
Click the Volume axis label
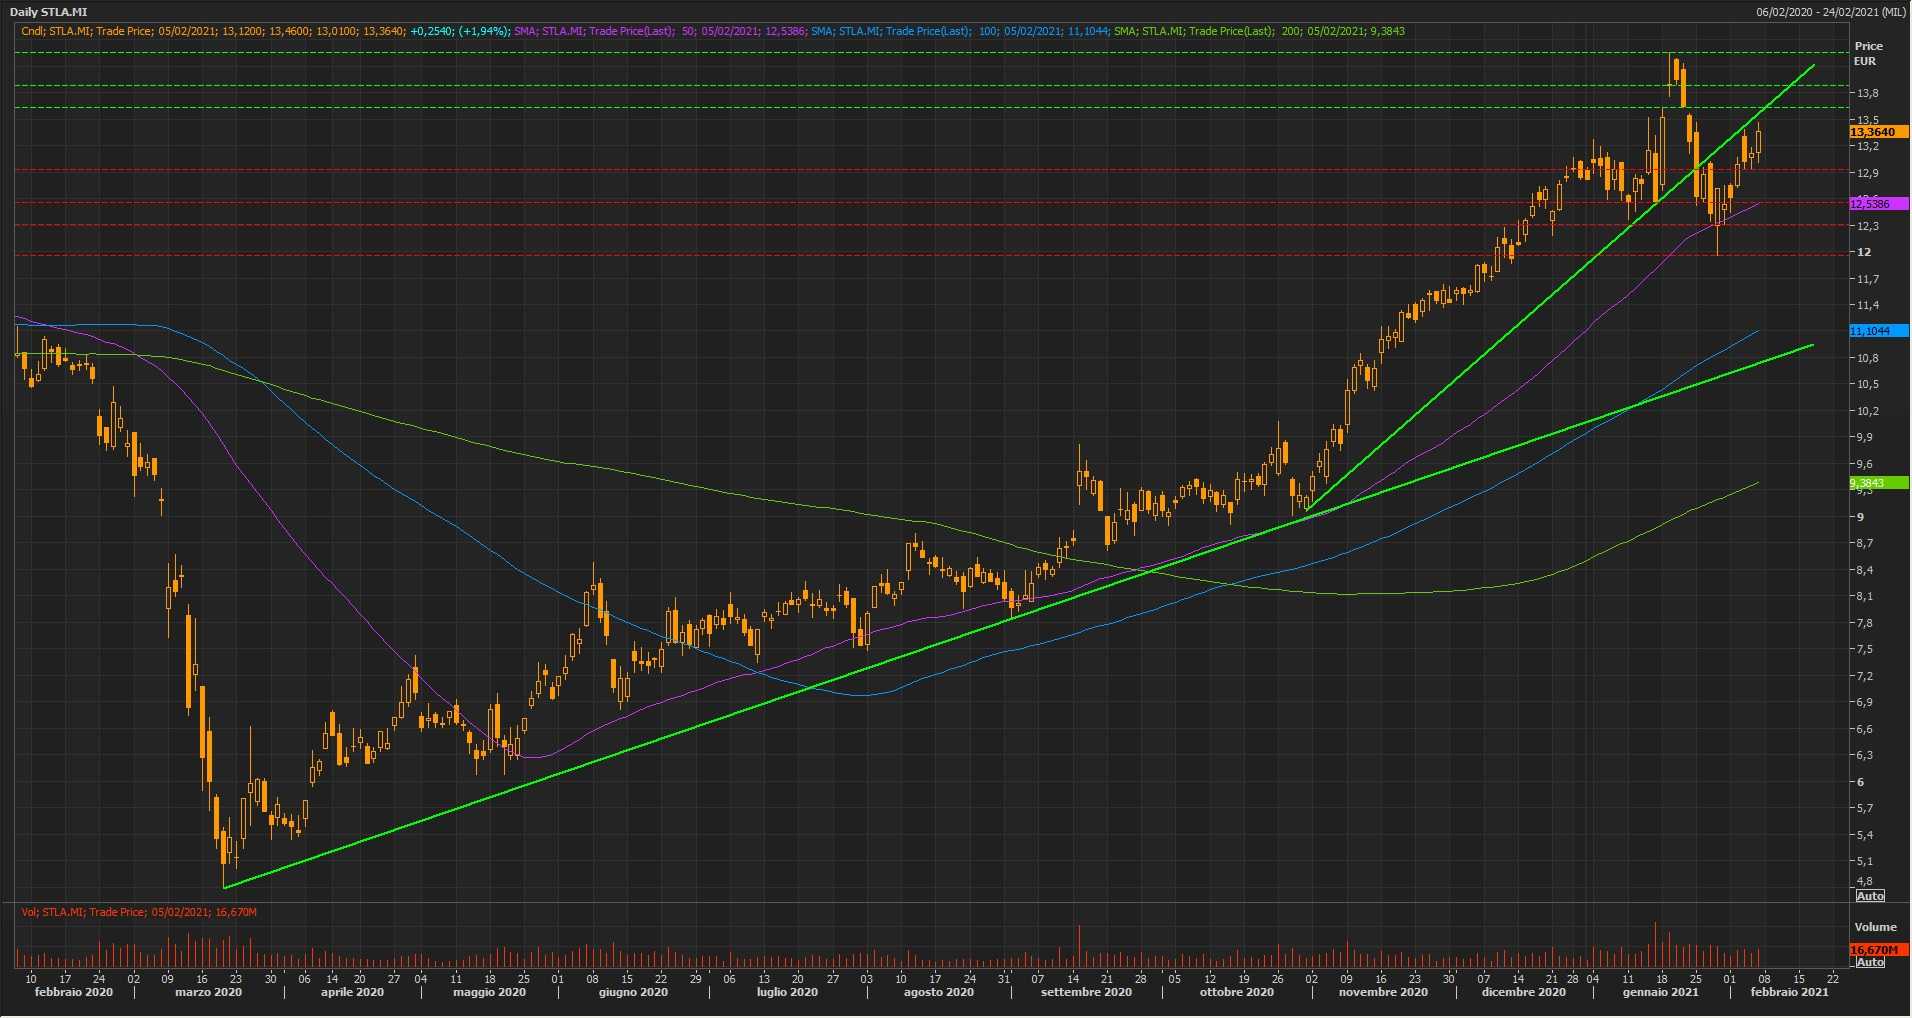[1875, 927]
